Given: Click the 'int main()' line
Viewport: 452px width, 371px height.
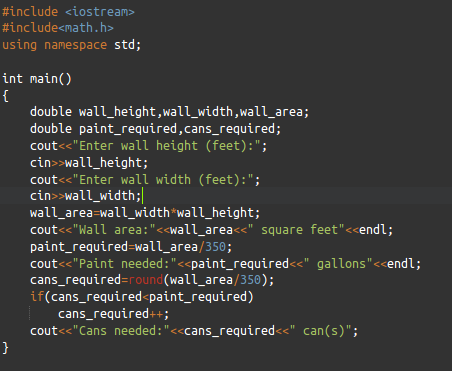Looking at the screenshot, I should [37, 79].
